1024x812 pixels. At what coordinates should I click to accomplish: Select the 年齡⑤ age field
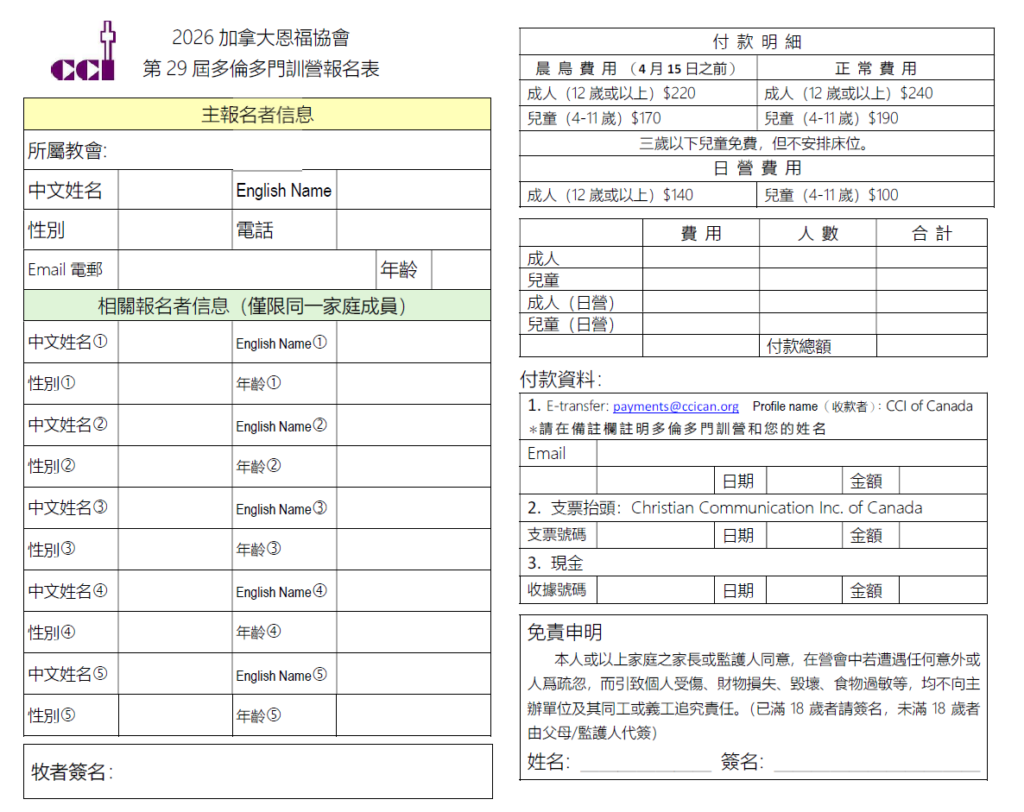point(413,715)
